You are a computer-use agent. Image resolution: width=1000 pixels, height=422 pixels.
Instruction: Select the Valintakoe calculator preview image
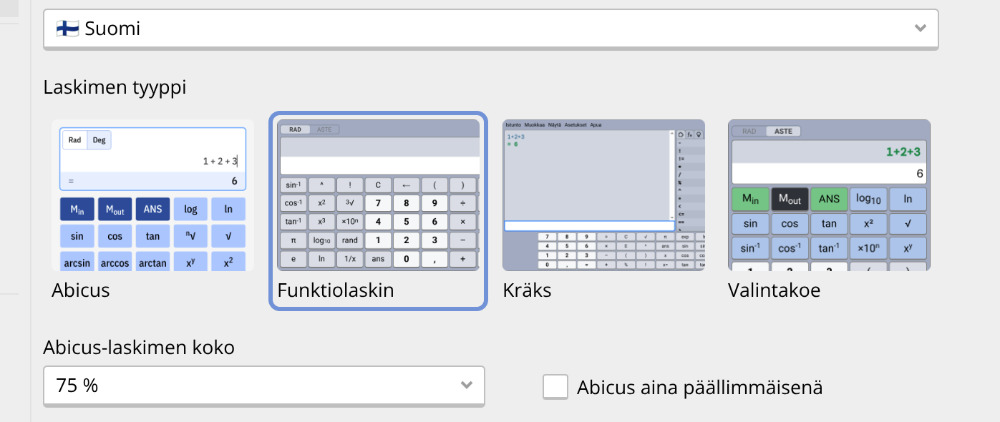point(829,194)
